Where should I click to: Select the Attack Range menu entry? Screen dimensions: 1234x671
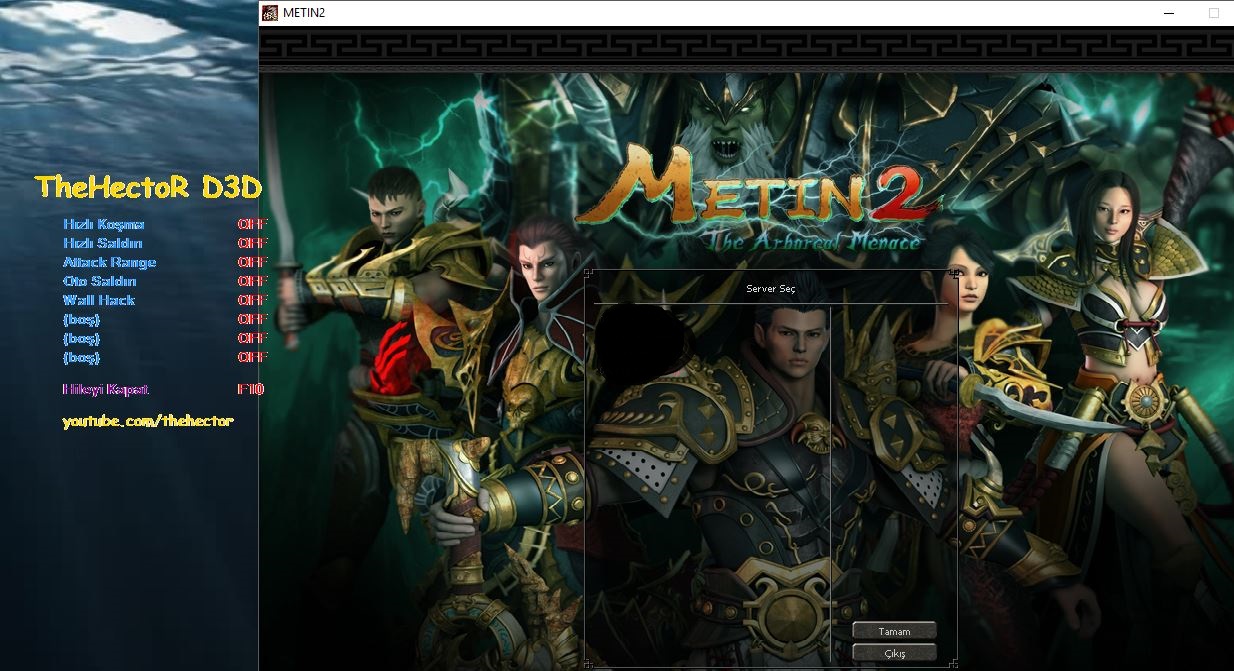coord(110,262)
